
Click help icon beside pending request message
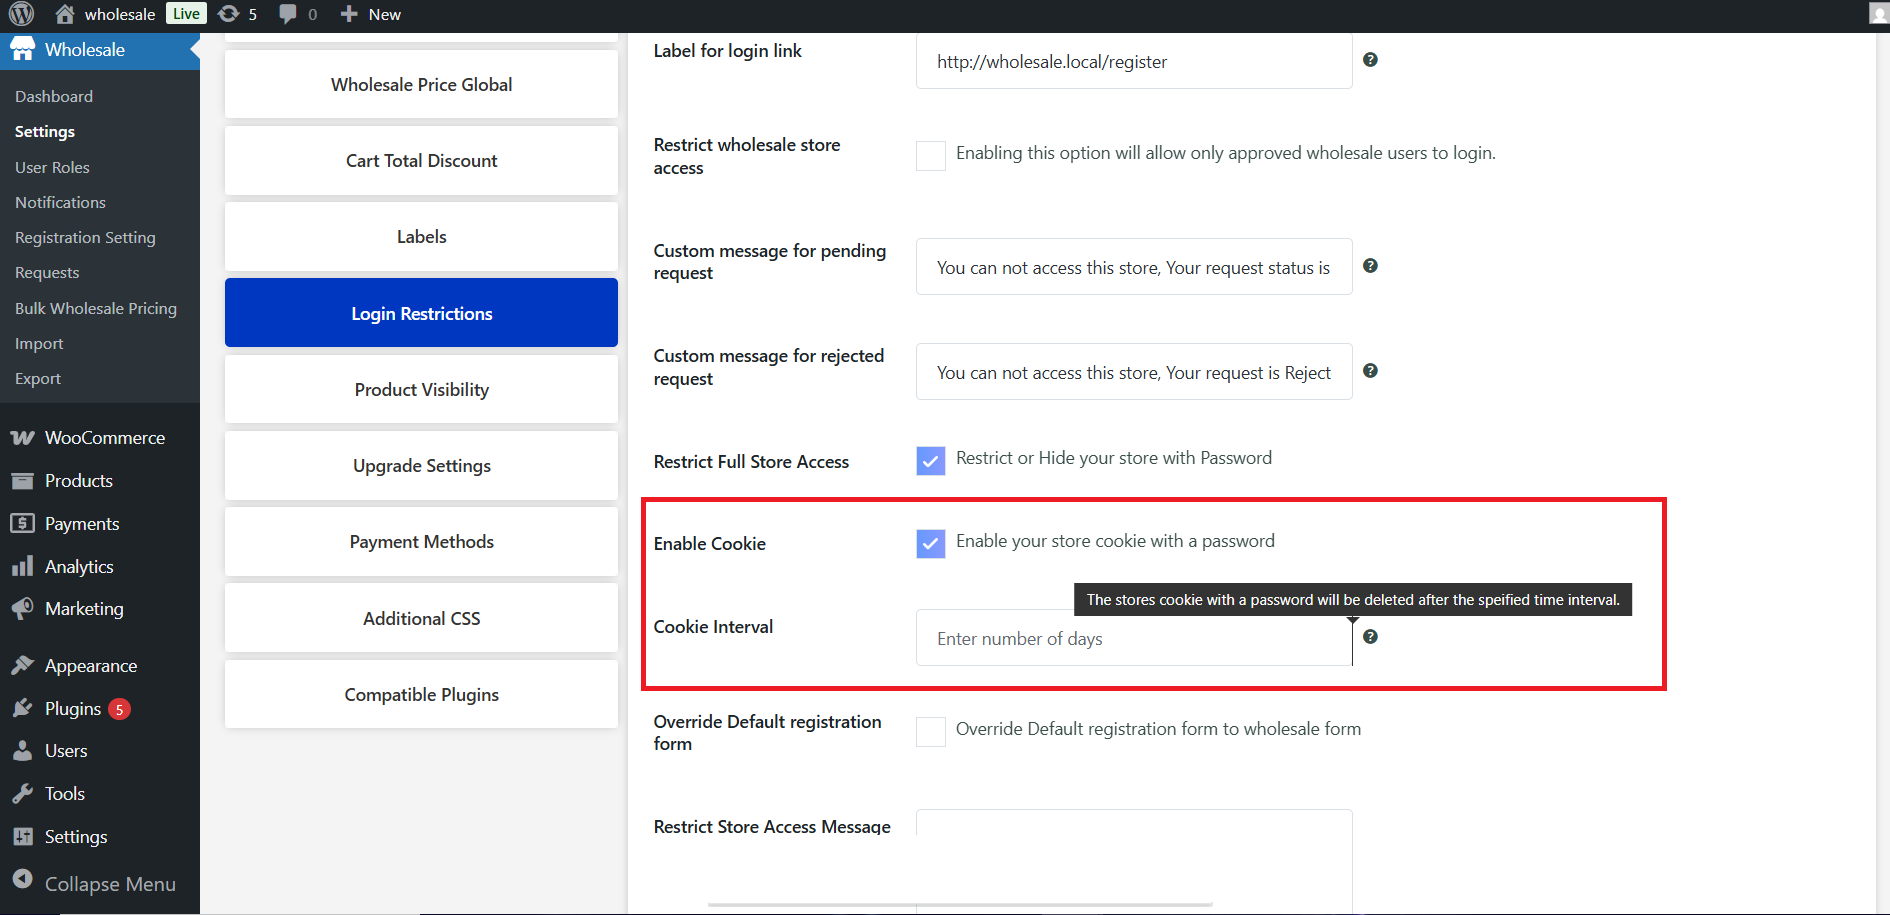(x=1370, y=266)
